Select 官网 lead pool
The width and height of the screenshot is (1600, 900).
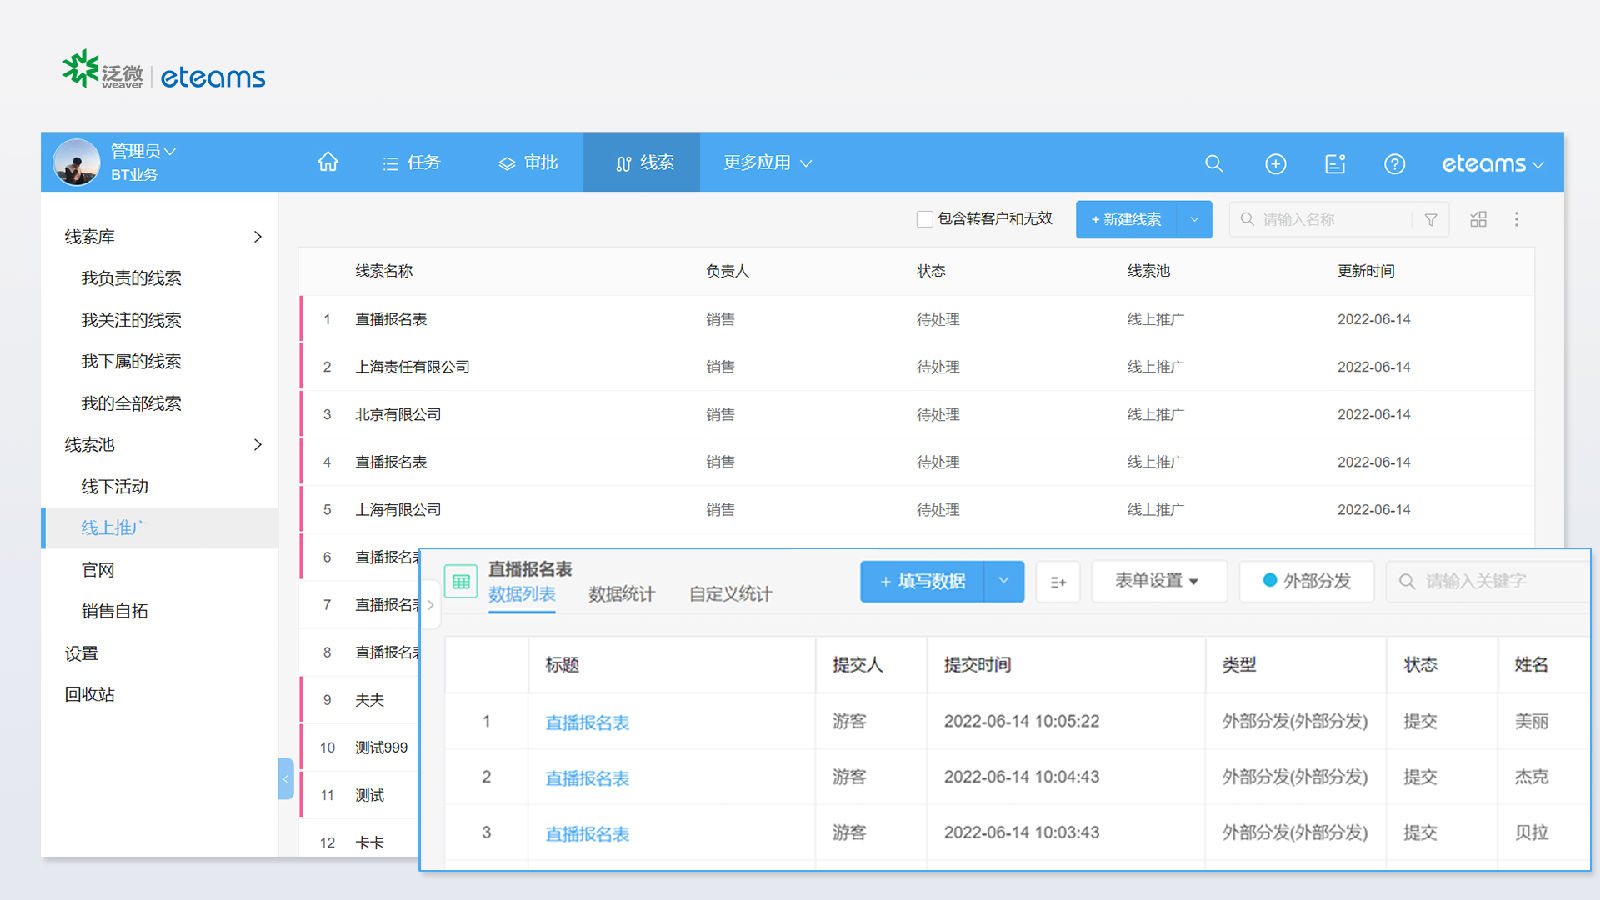point(98,570)
